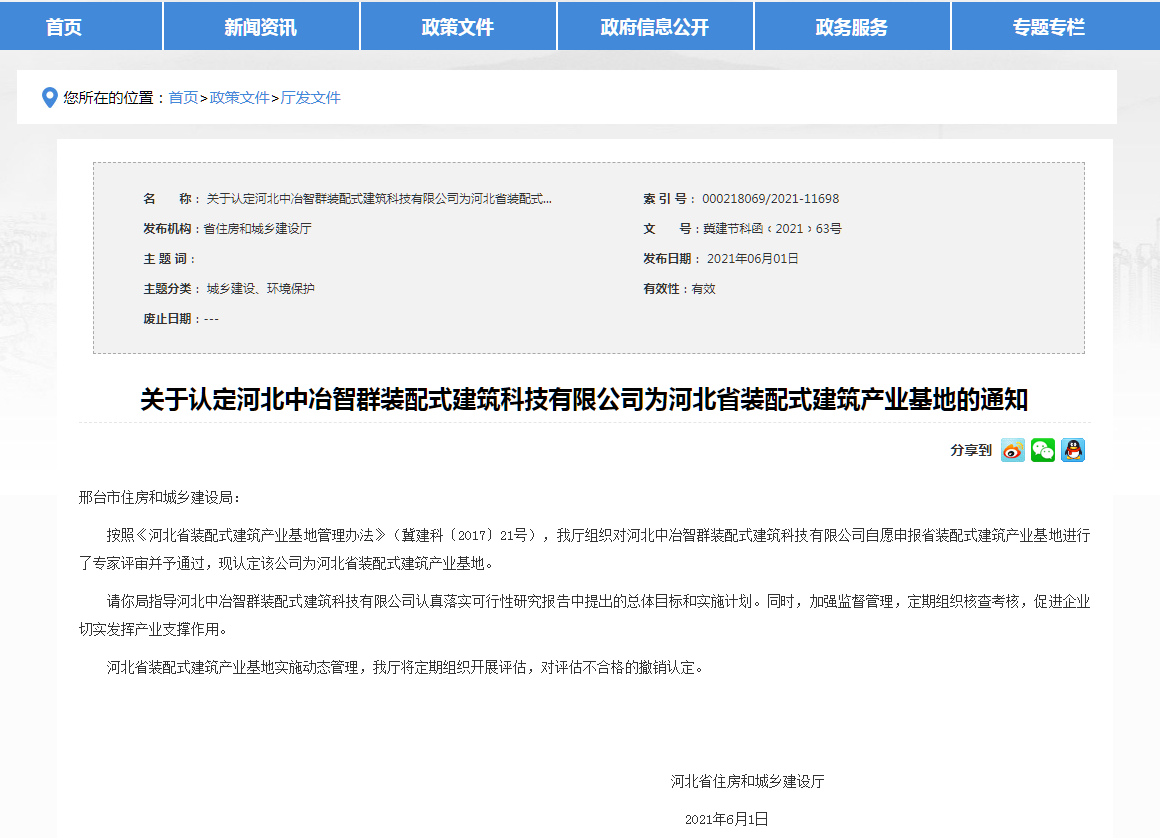Click the blue location pin icon
The width and height of the screenshot is (1160, 838).
(x=49, y=98)
